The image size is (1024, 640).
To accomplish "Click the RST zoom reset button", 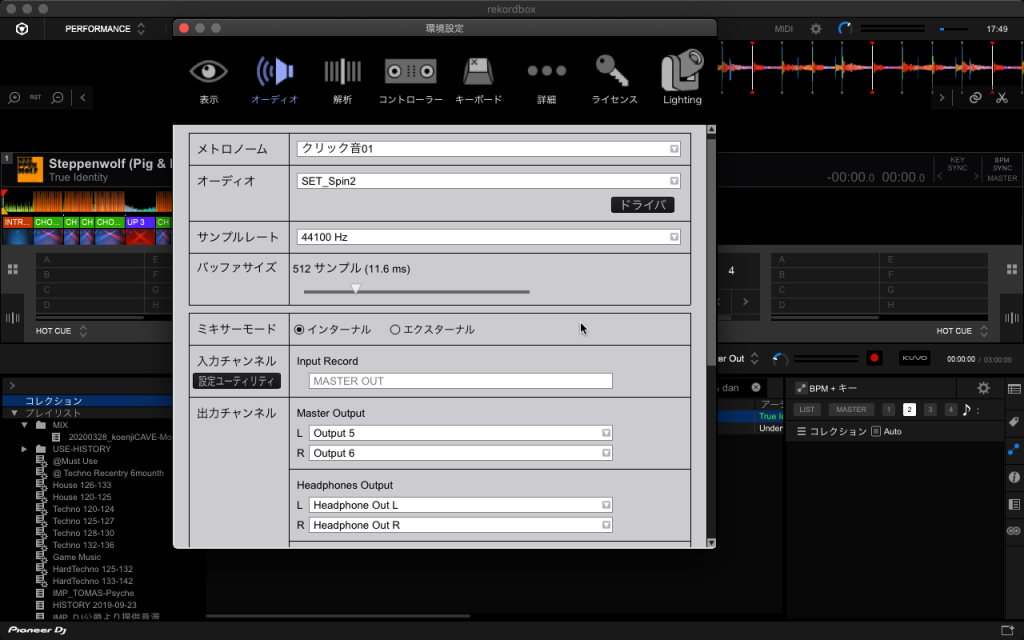I will tap(35, 97).
